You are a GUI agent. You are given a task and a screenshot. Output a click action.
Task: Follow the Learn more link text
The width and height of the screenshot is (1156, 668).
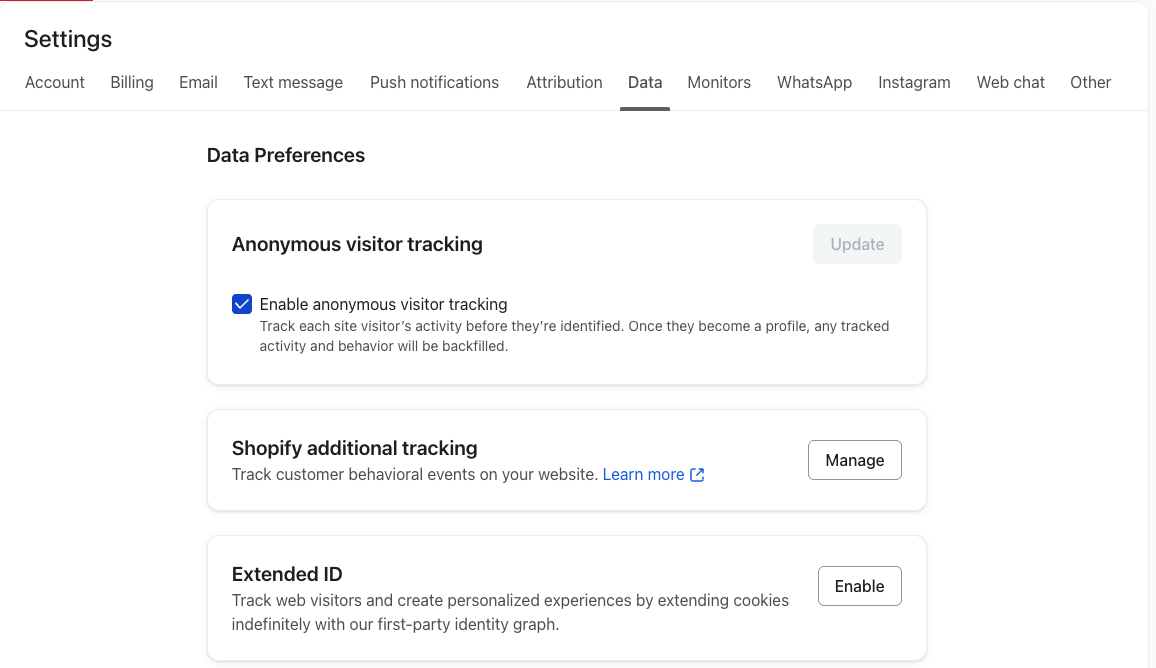pyautogui.click(x=643, y=475)
